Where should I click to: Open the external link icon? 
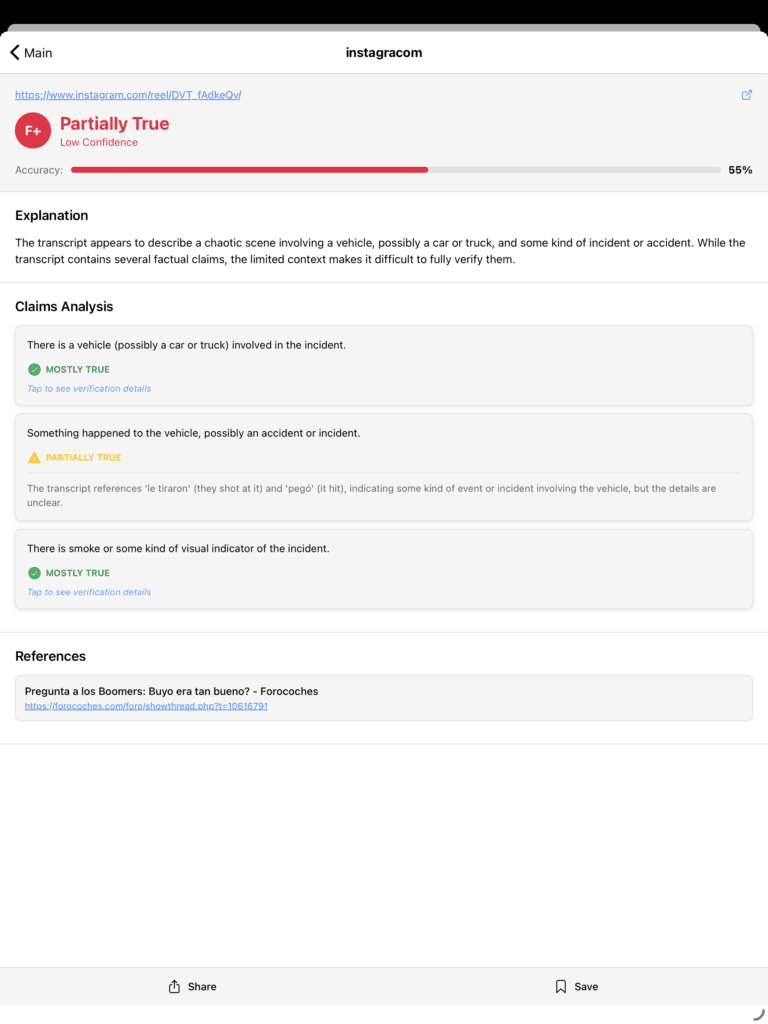746,95
